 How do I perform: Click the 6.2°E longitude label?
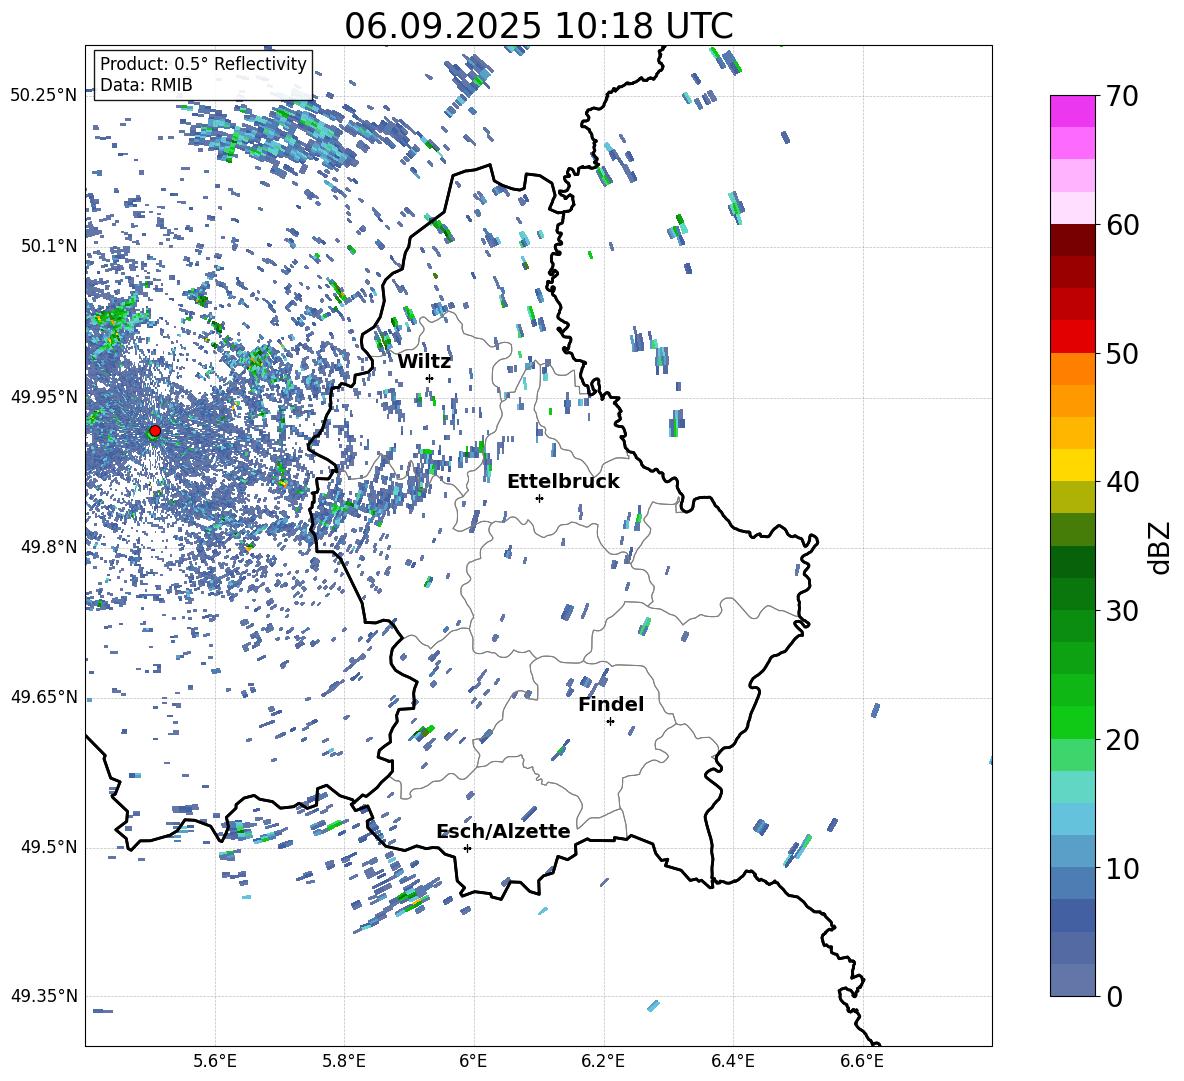[x=603, y=1061]
